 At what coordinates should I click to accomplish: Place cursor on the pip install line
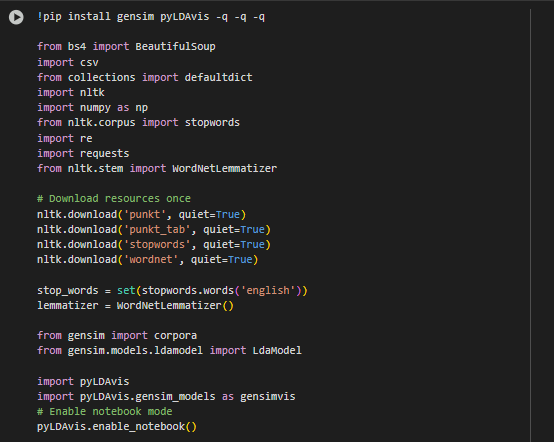(151, 17)
